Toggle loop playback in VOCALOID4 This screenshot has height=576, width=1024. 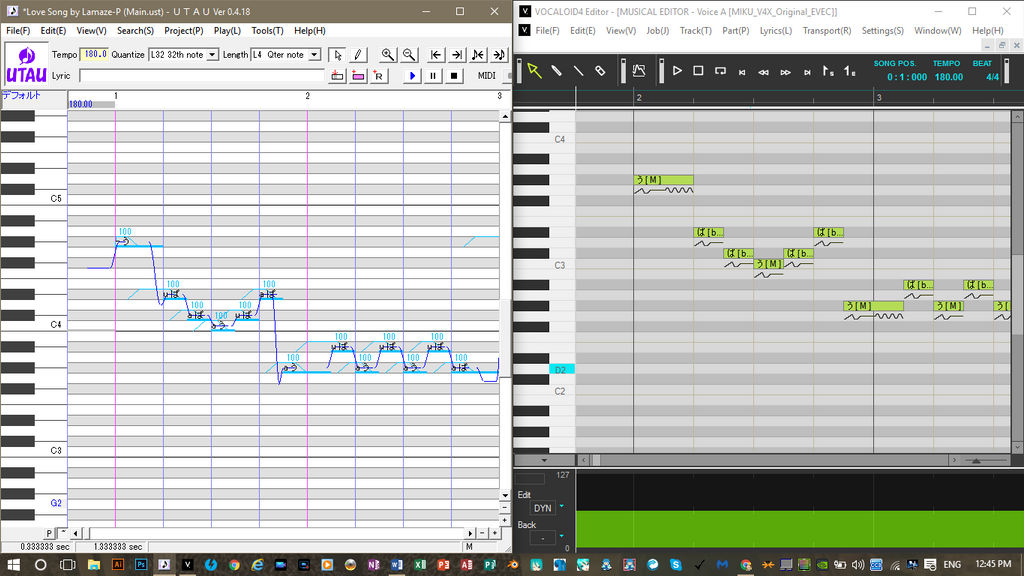coord(720,71)
